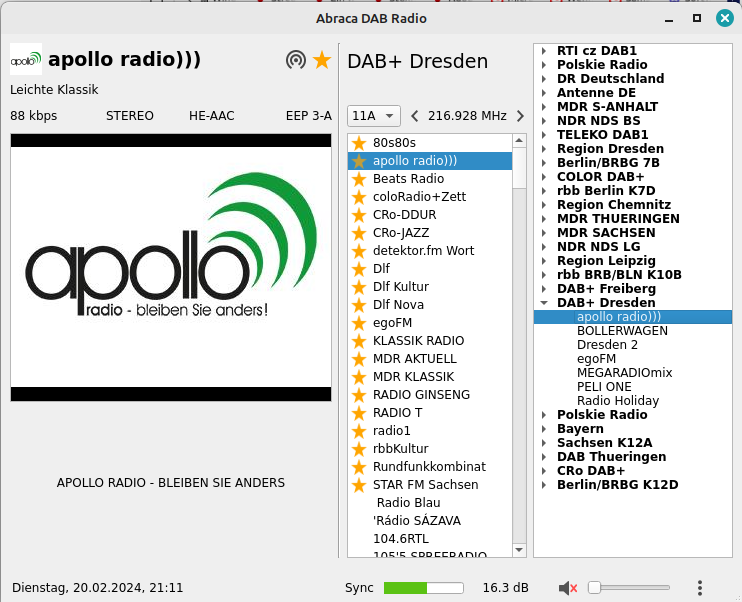The image size is (742, 602).
Task: Open the three-dot settings menu
Action: click(x=700, y=588)
